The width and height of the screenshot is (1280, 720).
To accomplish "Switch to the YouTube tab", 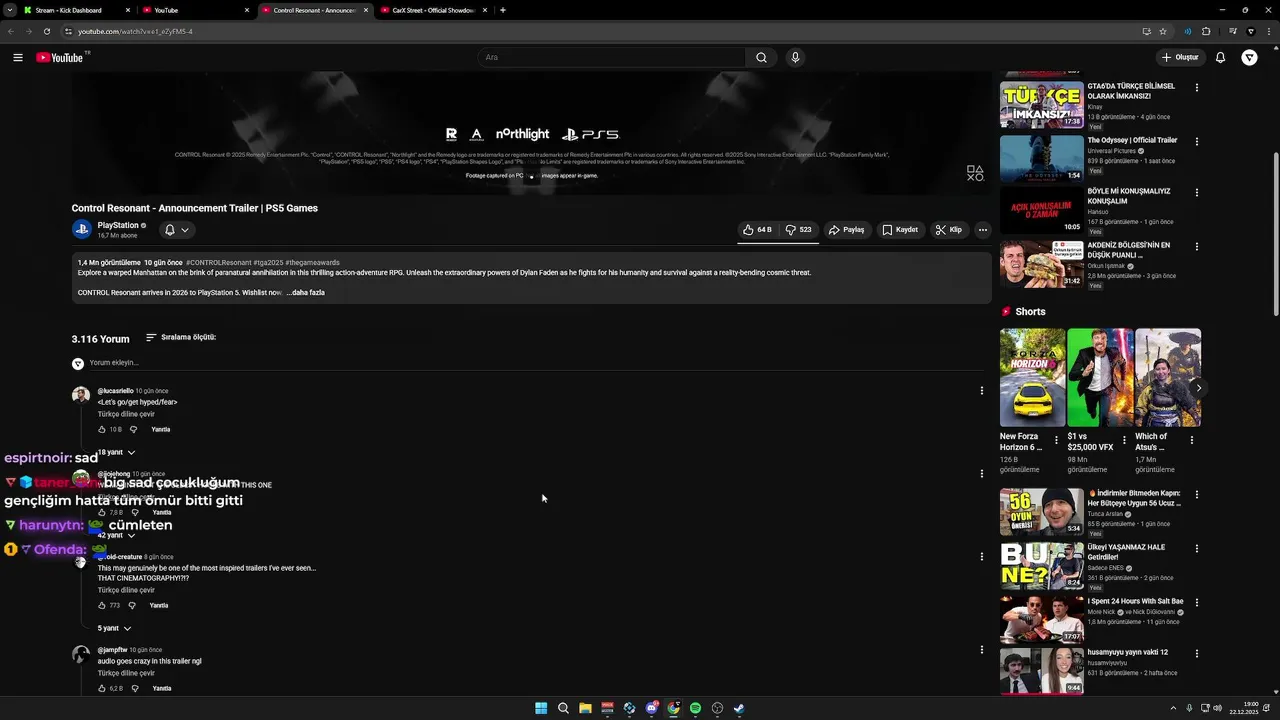I will coord(195,10).
